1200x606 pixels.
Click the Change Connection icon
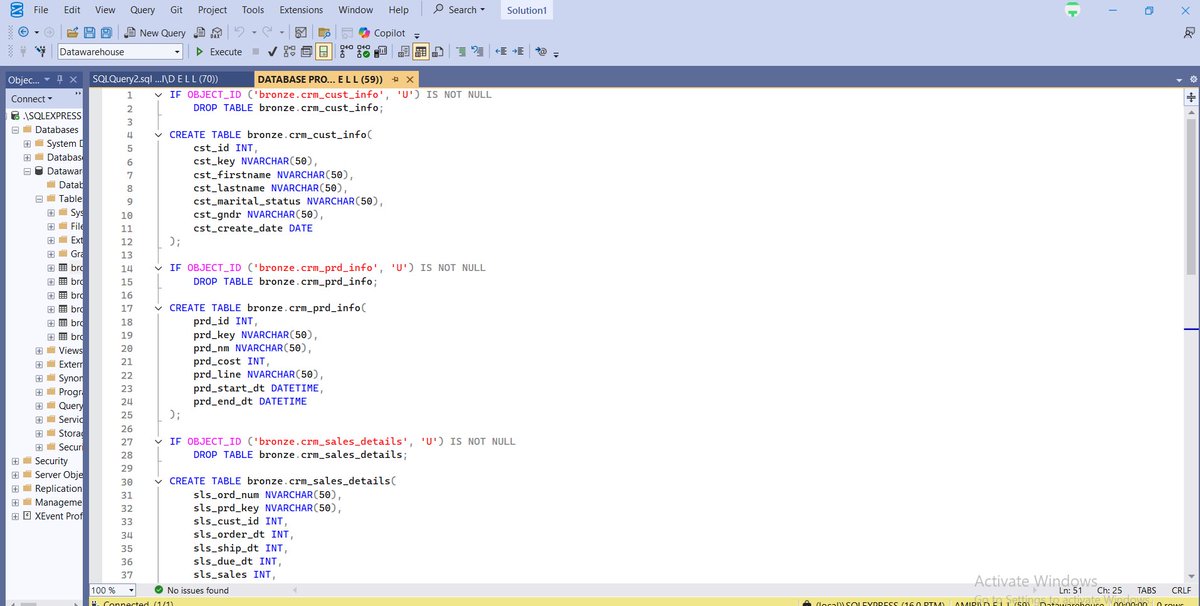coord(41,52)
